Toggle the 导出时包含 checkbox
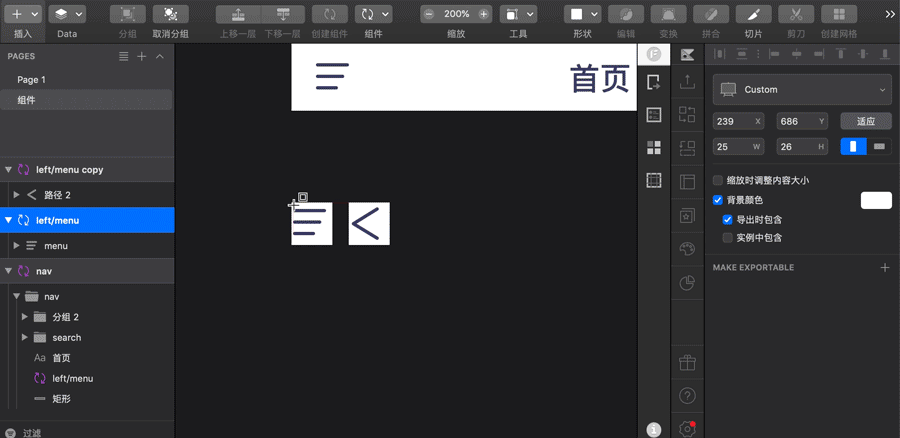 [x=728, y=219]
